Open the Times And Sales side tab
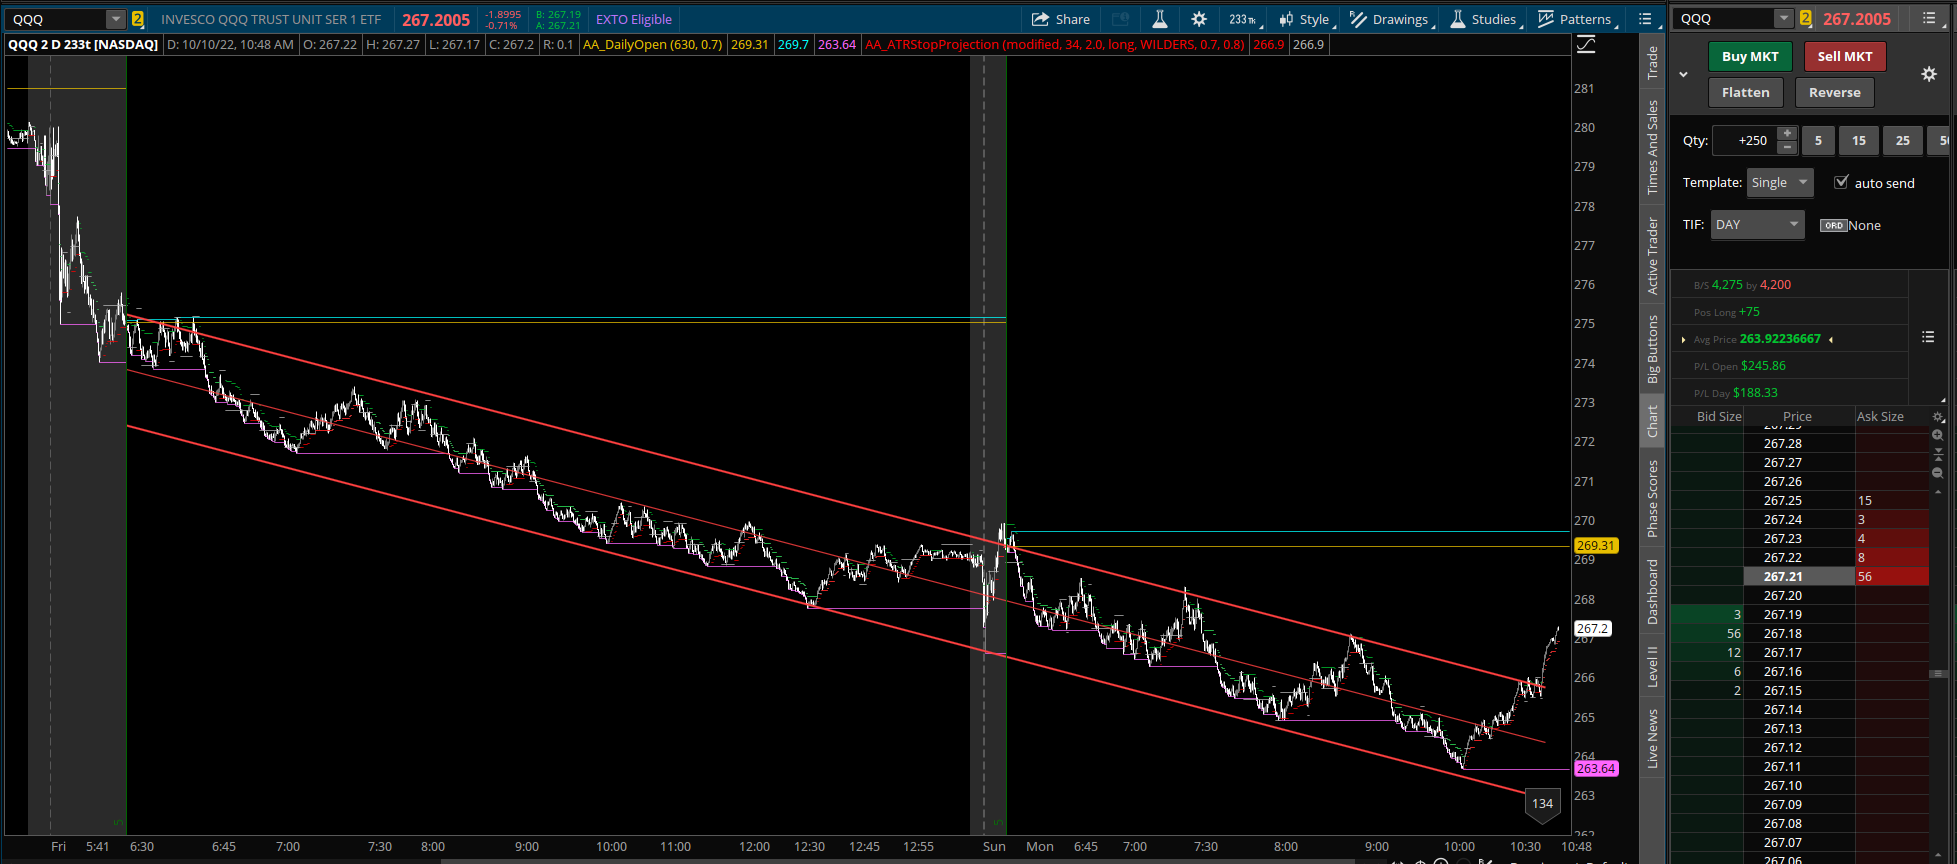This screenshot has width=1957, height=864. tap(1652, 147)
